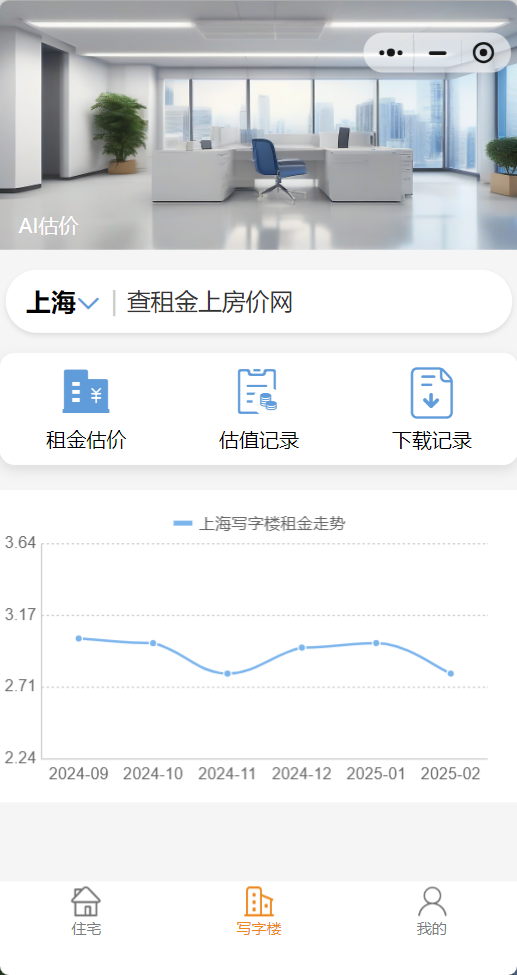Tap the mini program minimize dash icon
The height and width of the screenshot is (975, 517).
click(x=437, y=53)
